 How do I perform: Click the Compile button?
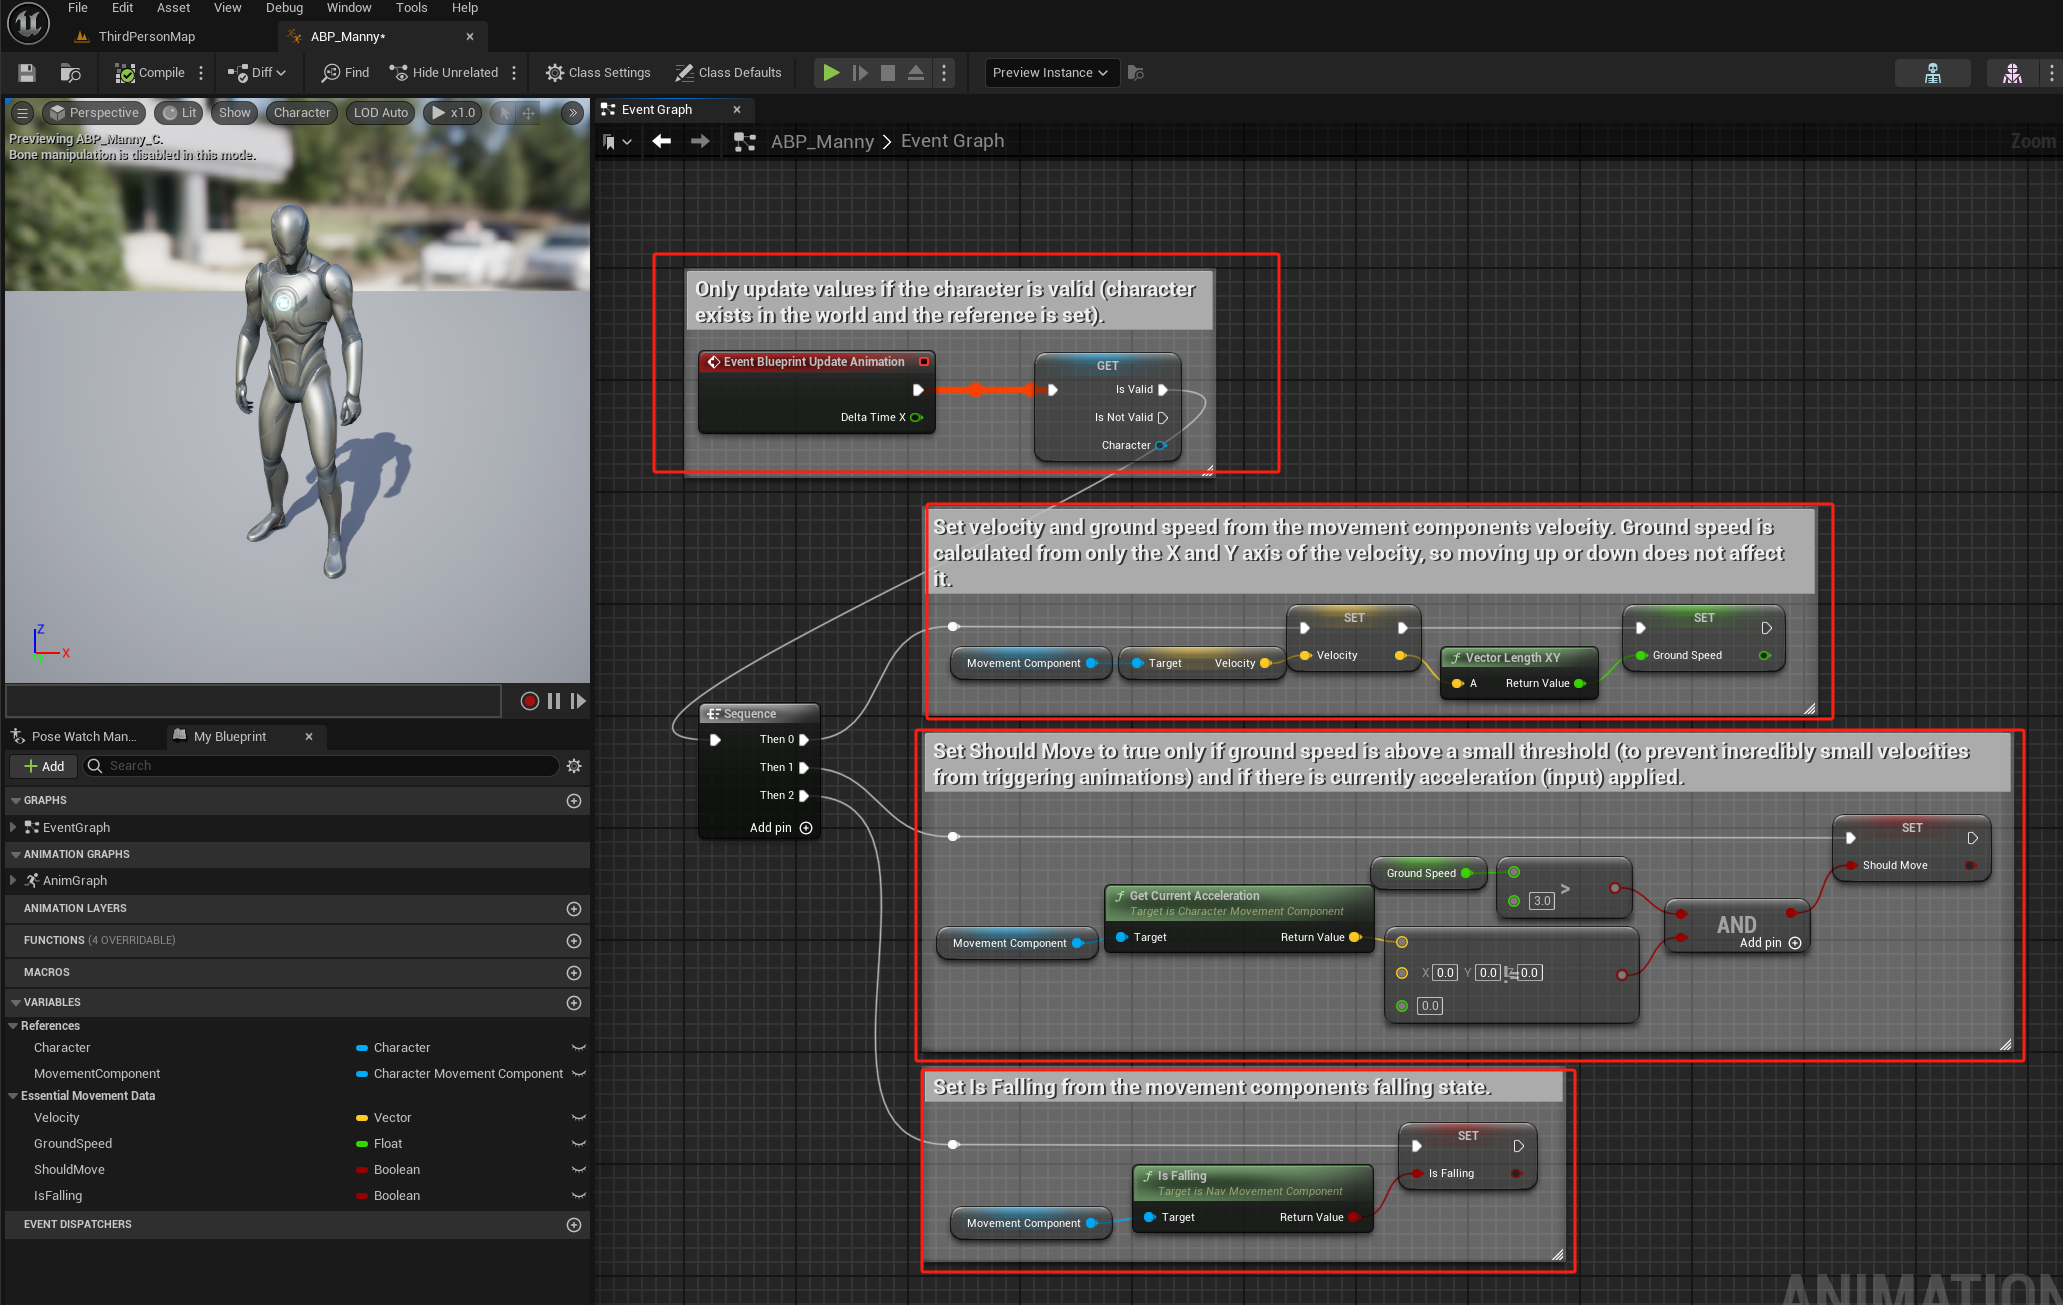pyautogui.click(x=151, y=73)
